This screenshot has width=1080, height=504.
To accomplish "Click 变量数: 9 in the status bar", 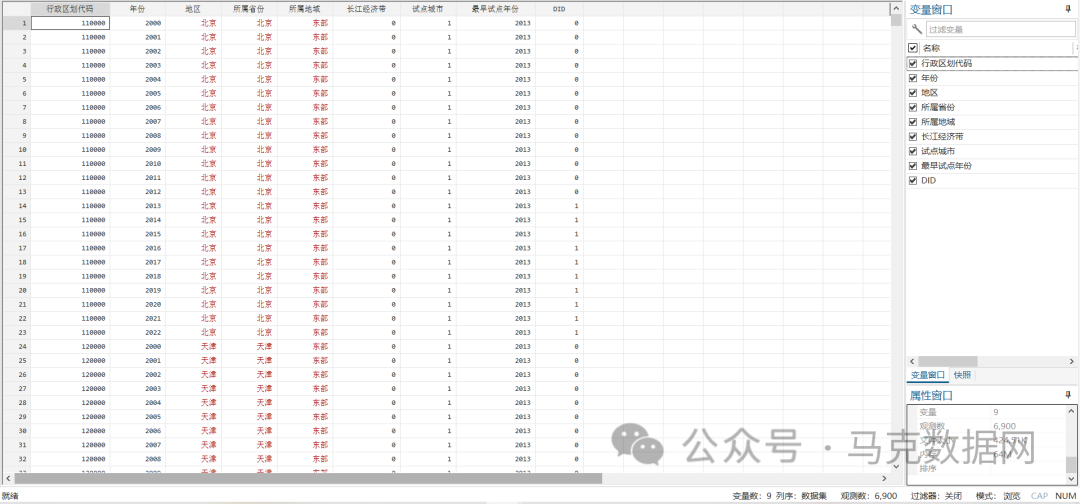I will click(x=751, y=496).
